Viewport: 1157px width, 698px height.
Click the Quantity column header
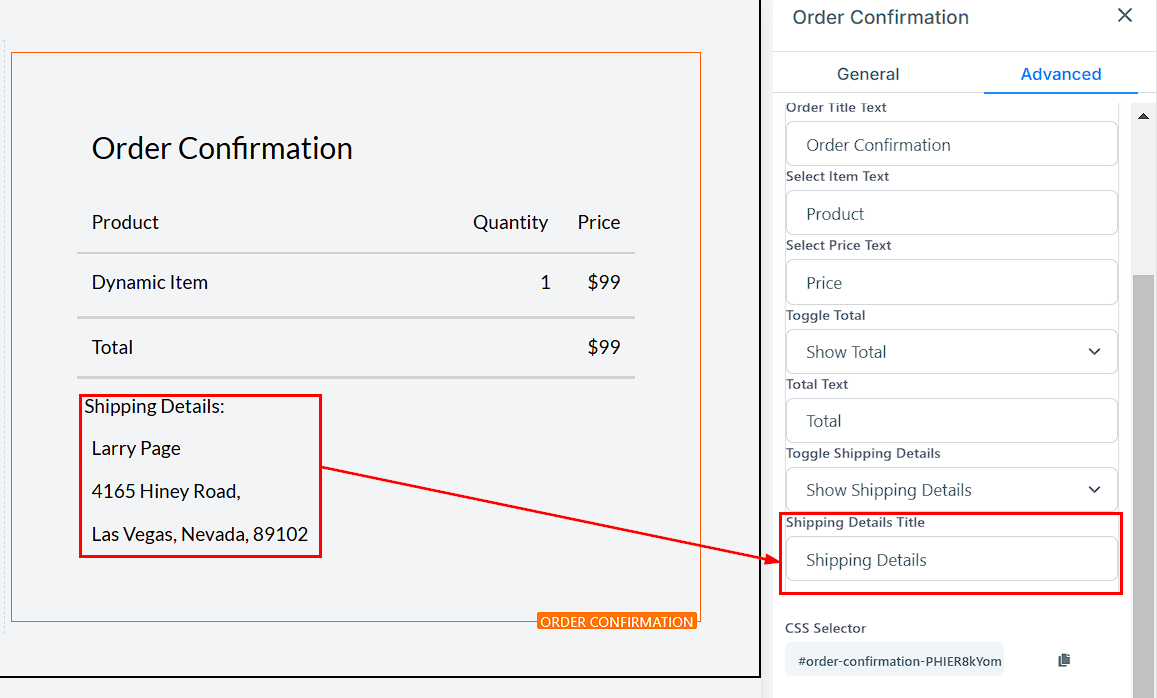(x=510, y=223)
